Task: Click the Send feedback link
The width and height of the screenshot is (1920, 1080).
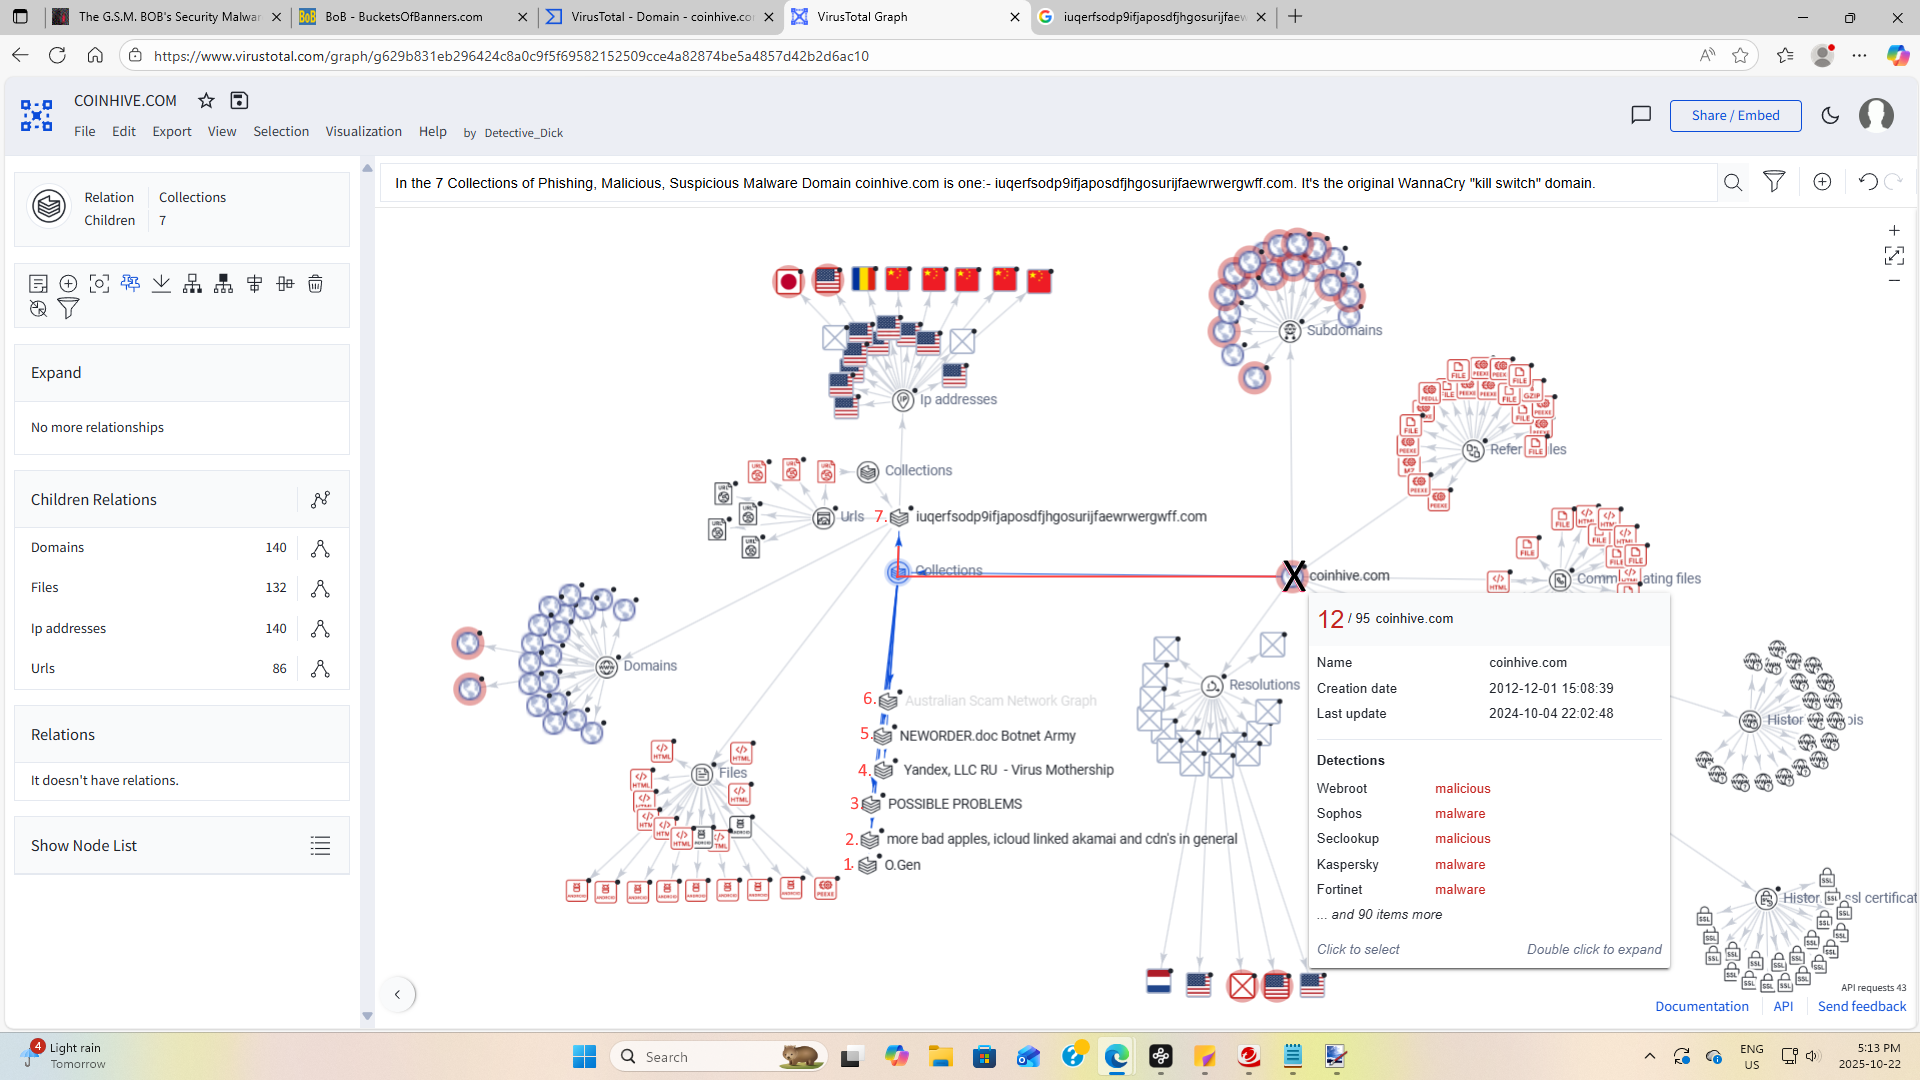Action: point(1862,1006)
